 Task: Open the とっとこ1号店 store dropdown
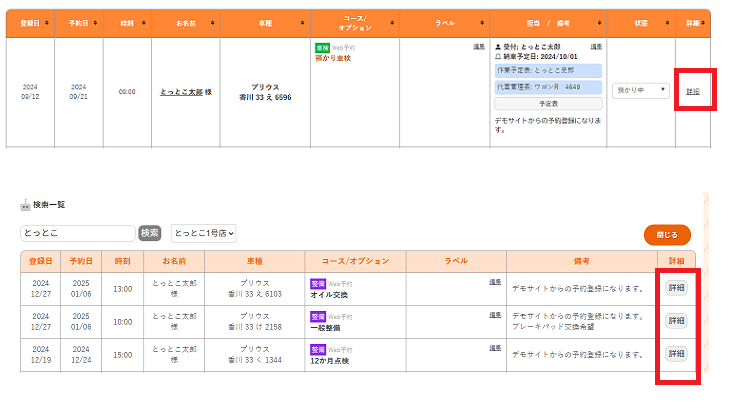[204, 233]
